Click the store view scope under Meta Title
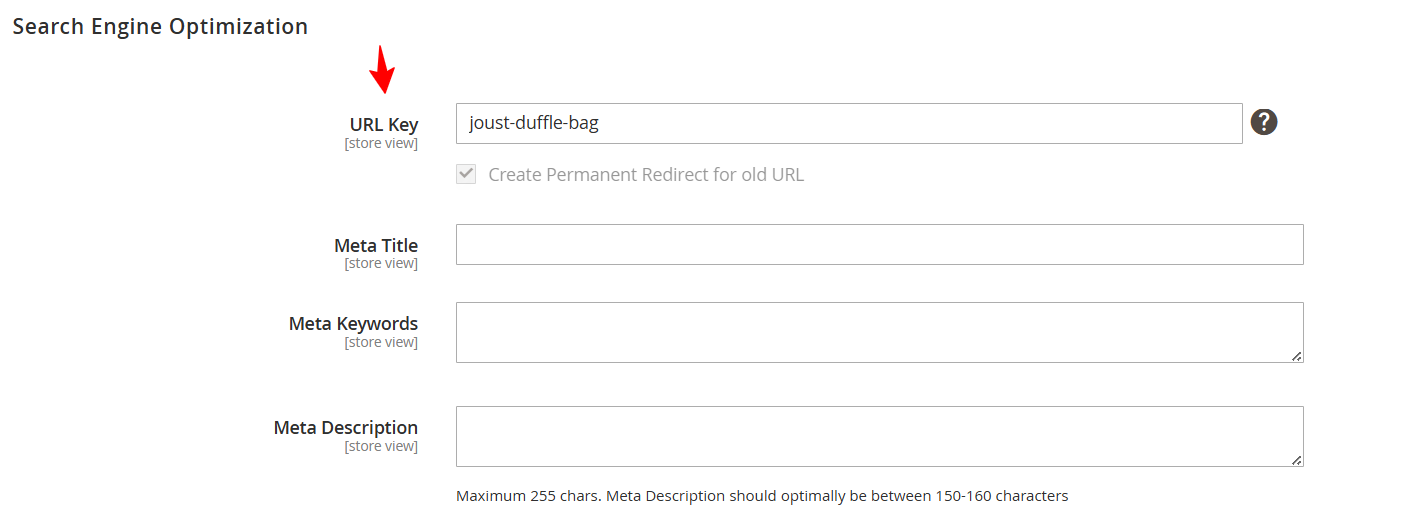 pos(381,264)
